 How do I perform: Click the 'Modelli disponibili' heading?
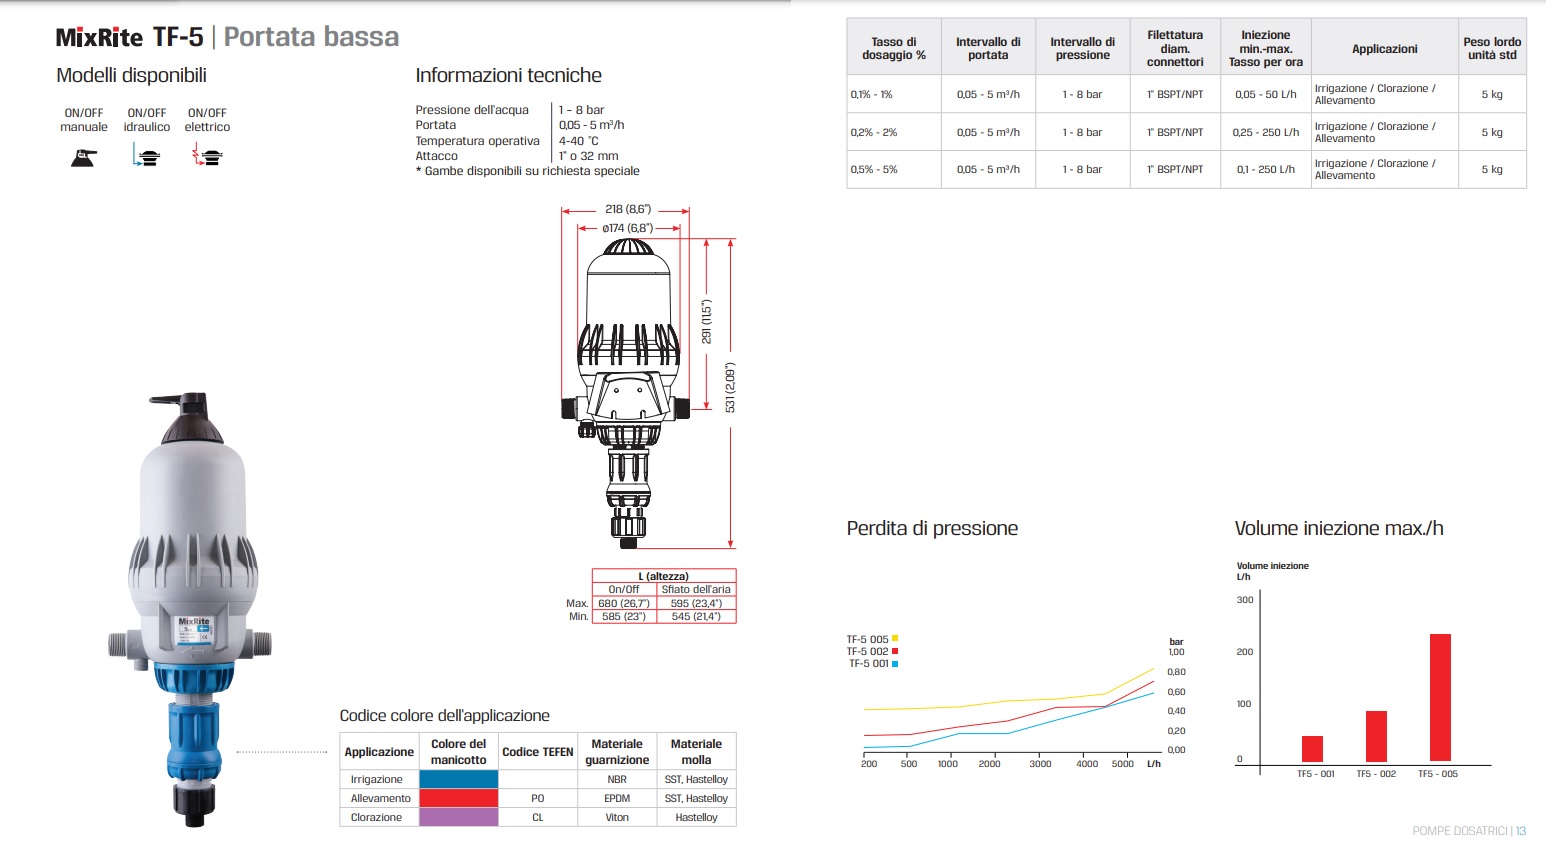[x=131, y=75]
